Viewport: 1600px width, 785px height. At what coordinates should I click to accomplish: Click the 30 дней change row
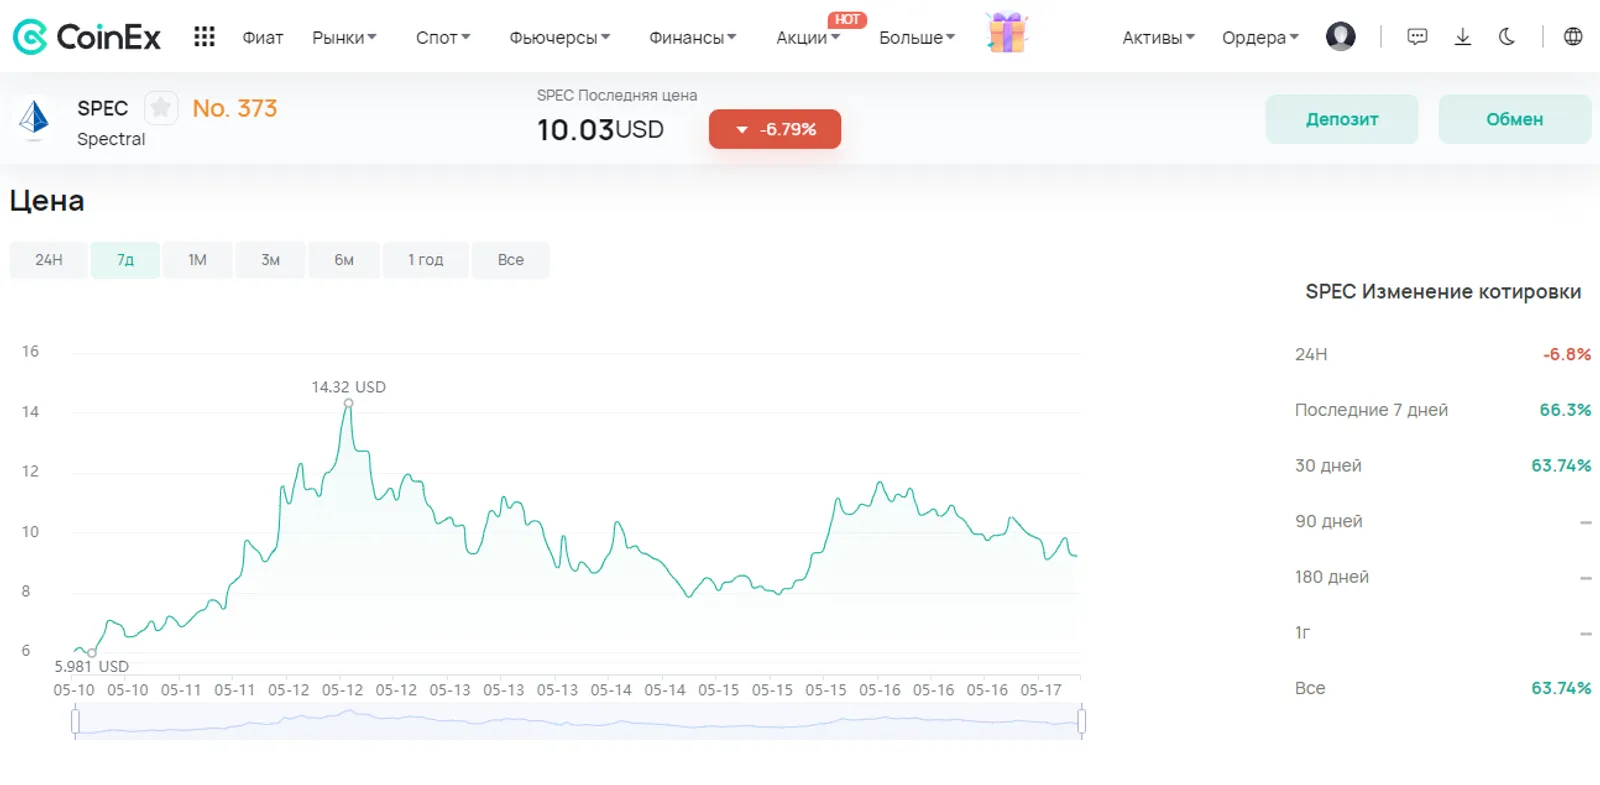tap(1442, 466)
